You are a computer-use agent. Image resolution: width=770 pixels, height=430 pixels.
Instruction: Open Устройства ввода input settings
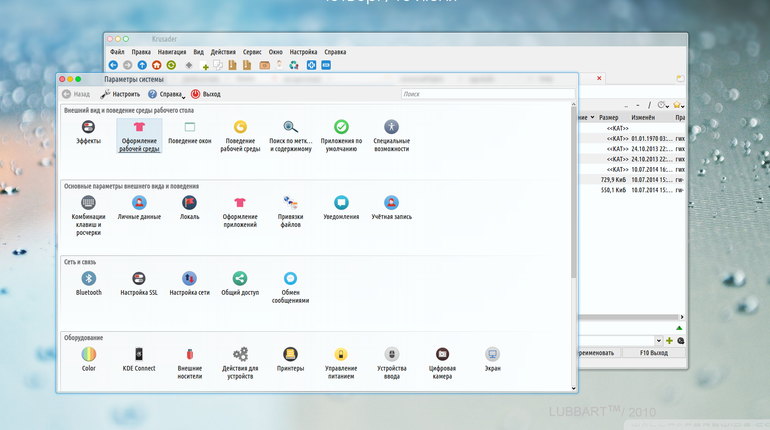[x=391, y=363]
